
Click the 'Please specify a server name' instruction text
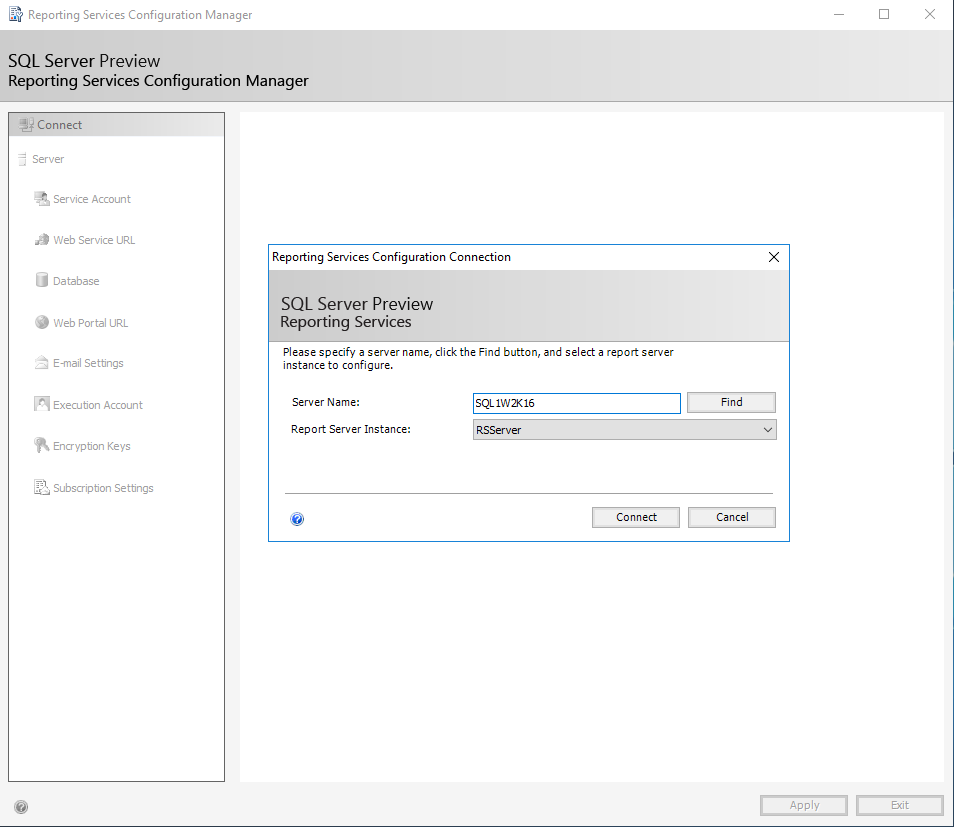(478, 358)
